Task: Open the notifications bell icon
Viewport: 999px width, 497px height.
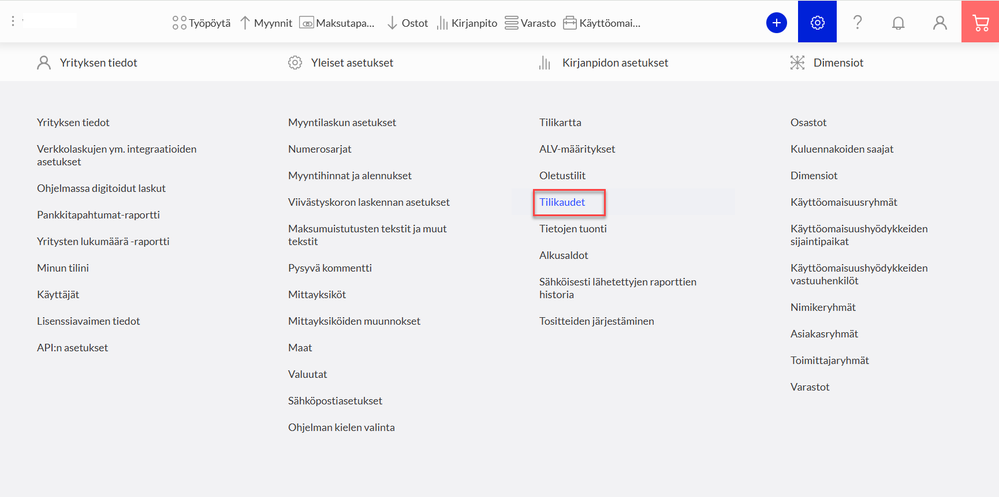Action: pyautogui.click(x=898, y=23)
